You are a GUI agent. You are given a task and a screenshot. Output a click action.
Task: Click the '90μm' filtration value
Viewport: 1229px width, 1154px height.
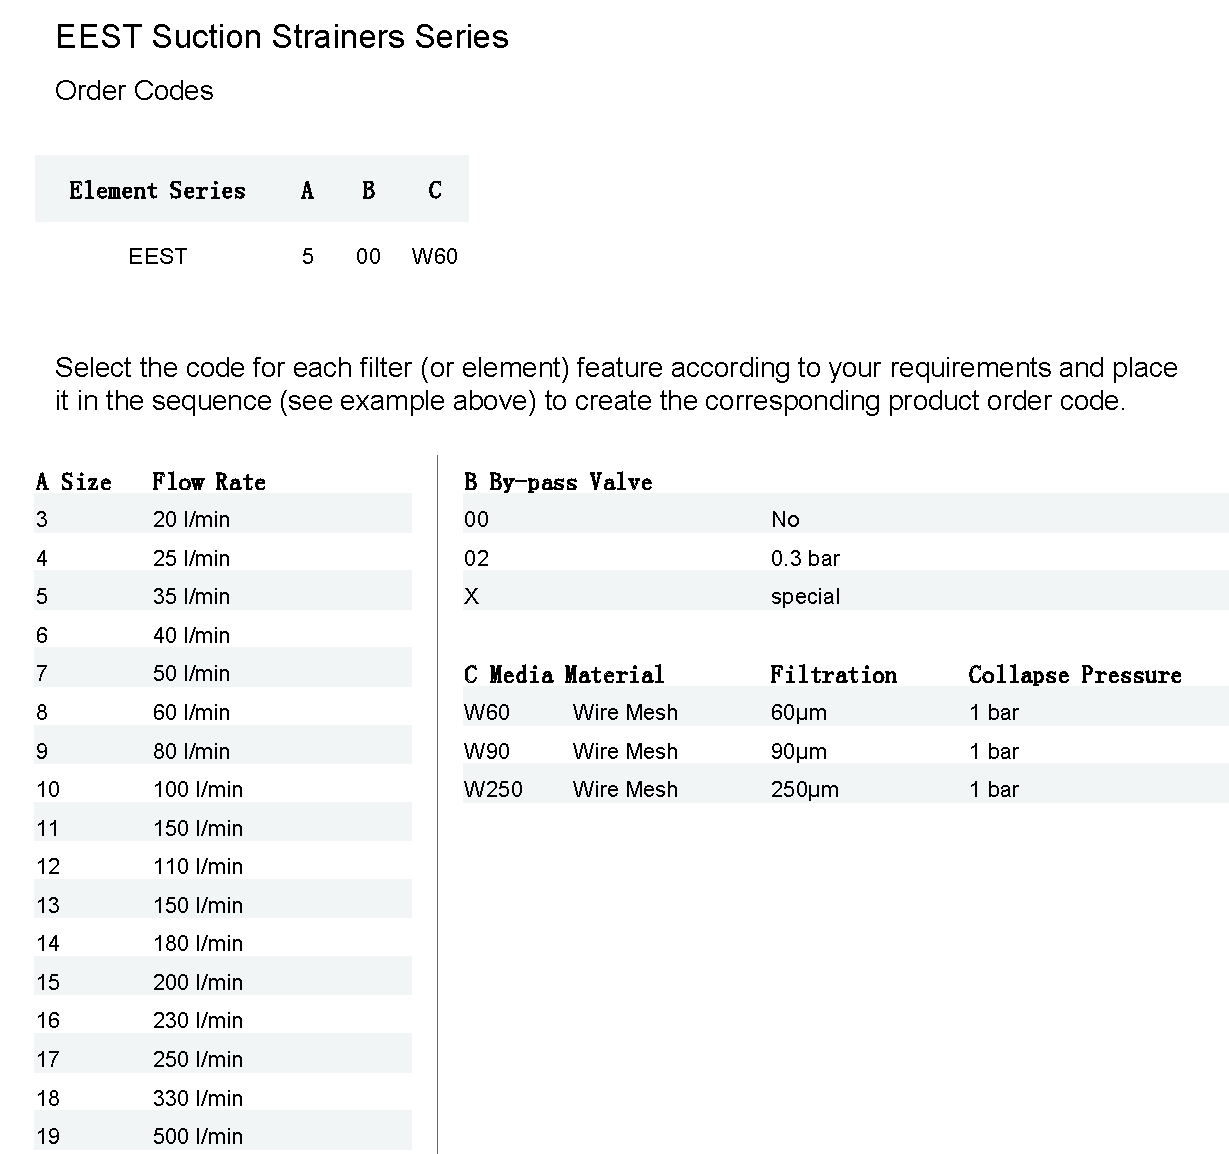tap(798, 751)
